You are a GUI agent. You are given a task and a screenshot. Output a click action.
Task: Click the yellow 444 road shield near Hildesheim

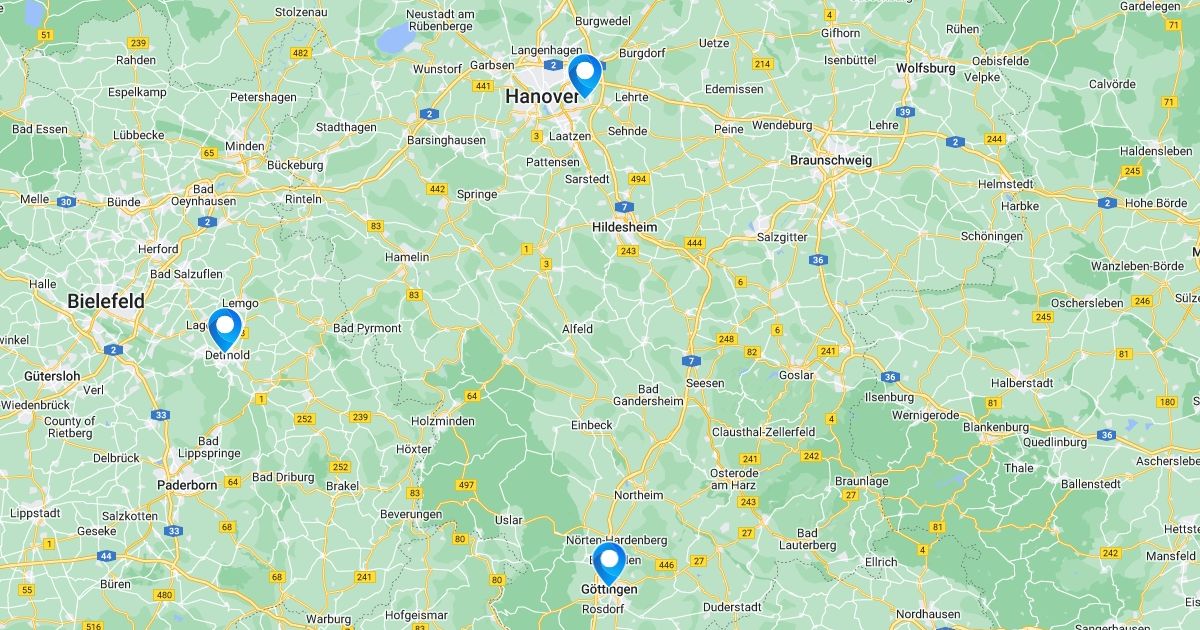point(695,243)
